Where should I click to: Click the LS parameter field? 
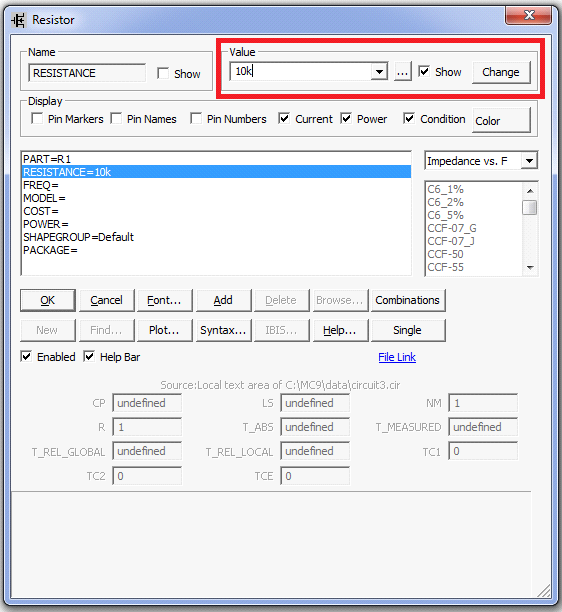pos(315,403)
